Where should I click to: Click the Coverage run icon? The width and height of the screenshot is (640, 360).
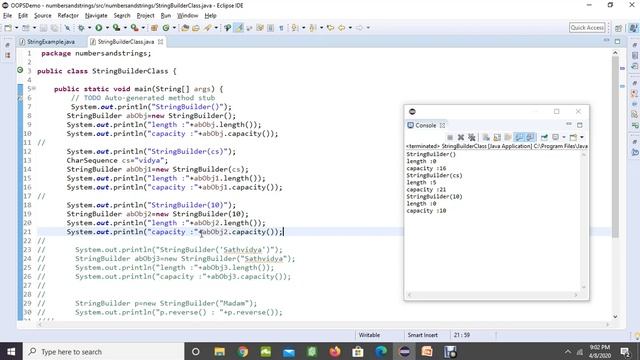[x=116, y=28]
